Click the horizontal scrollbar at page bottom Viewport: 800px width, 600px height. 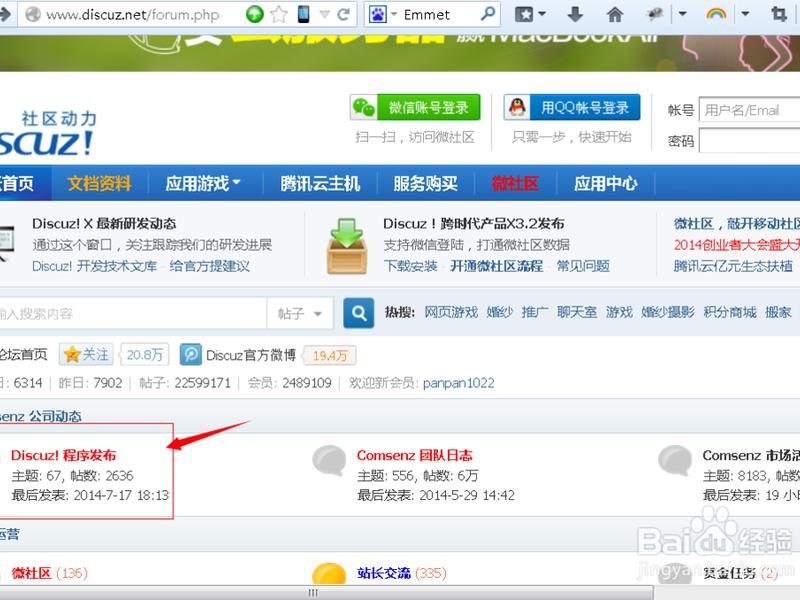[x=327, y=593]
